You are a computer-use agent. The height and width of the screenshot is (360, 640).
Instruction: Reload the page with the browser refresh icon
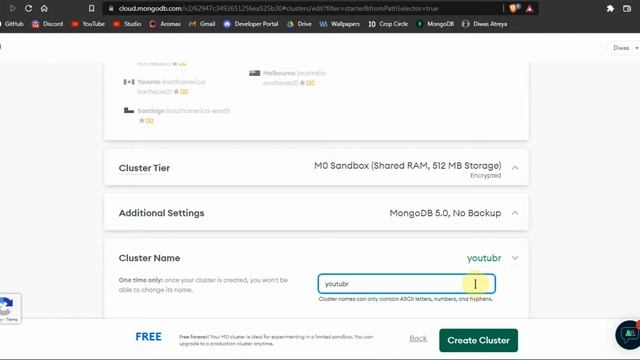(28, 8)
